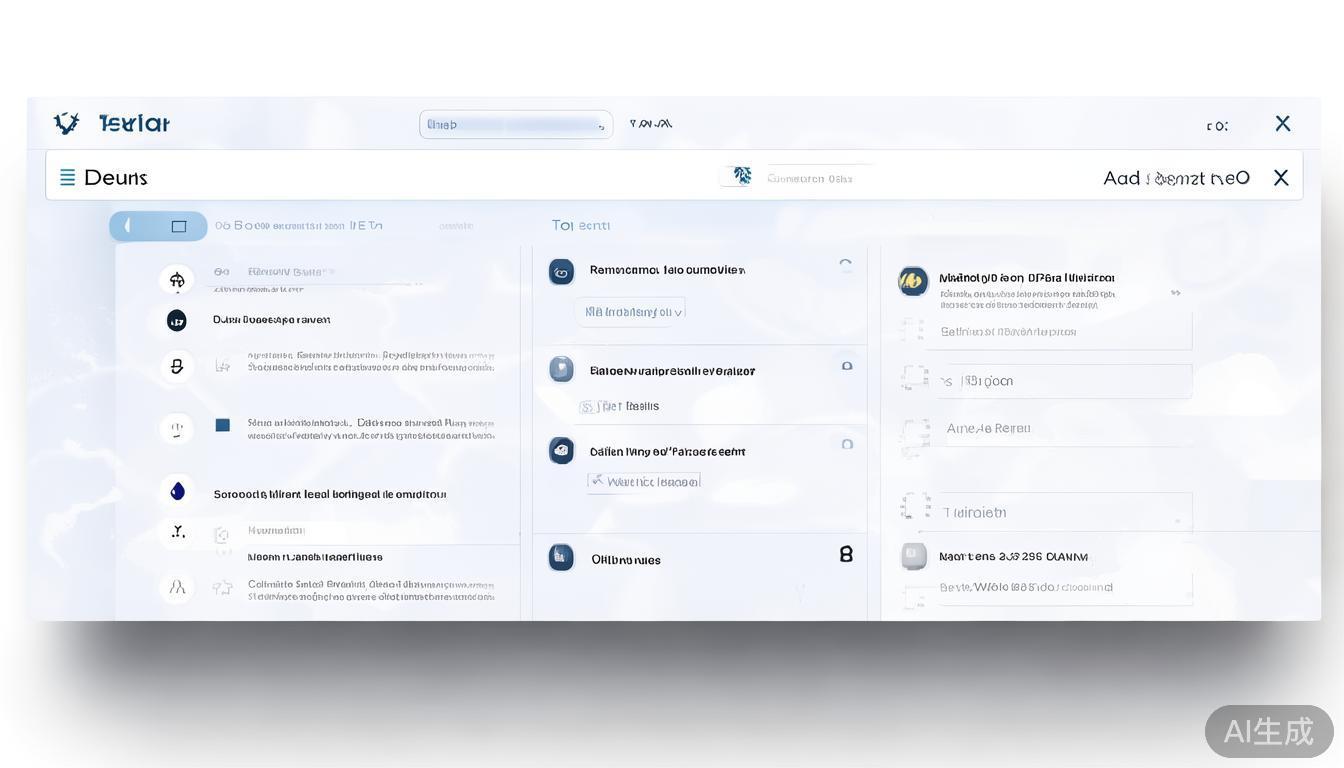Click the gray square icon beside Maorttens row

(913, 556)
